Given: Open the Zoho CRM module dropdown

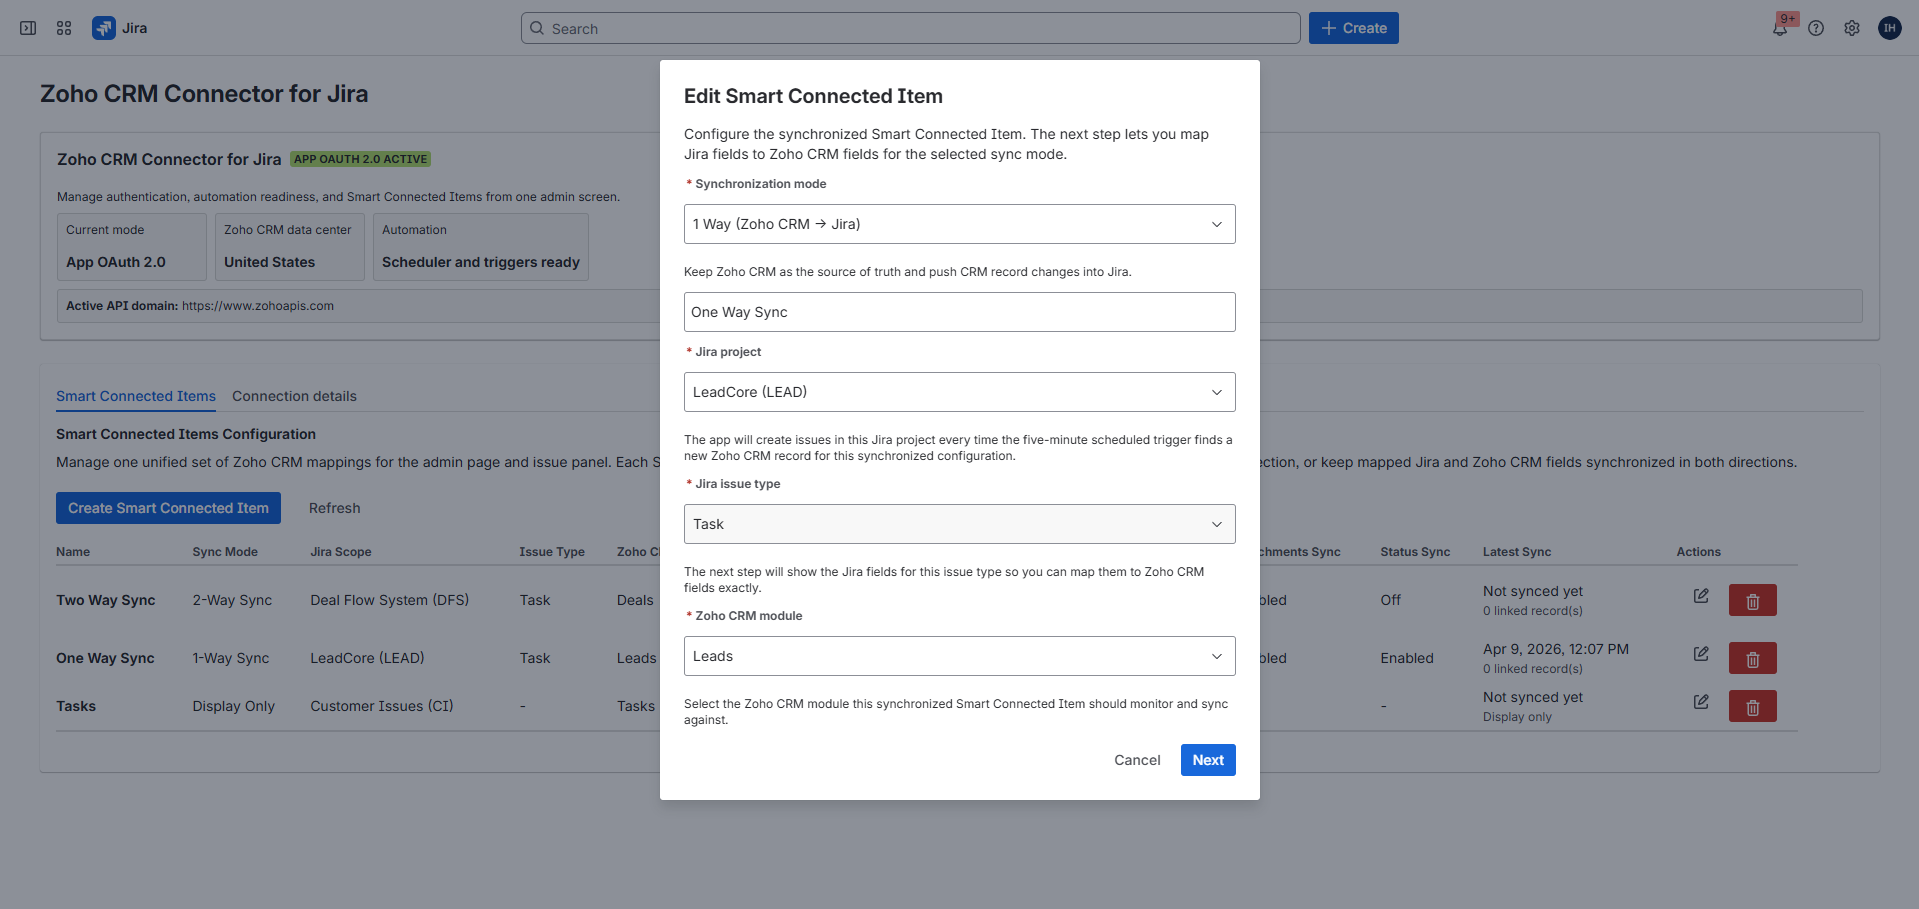Looking at the screenshot, I should 958,655.
